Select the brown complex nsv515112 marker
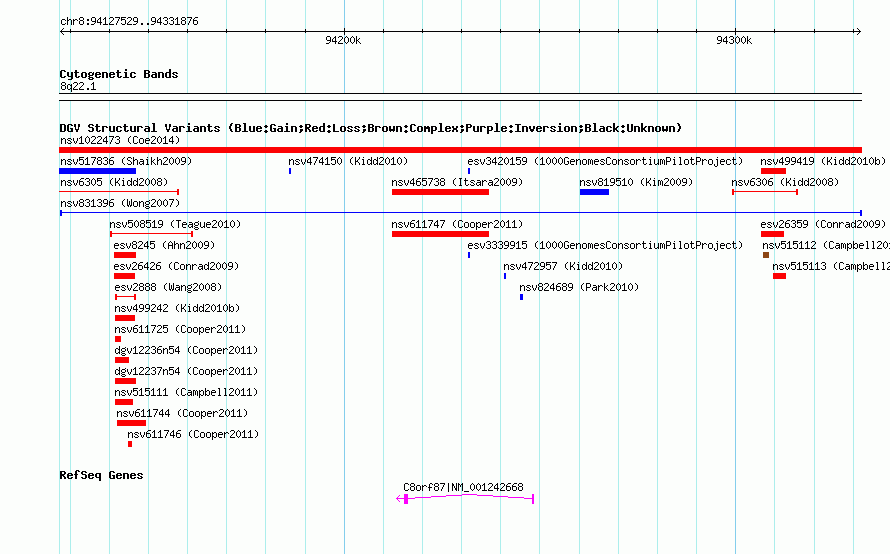This screenshot has height=554, width=890. pyautogui.click(x=766, y=255)
